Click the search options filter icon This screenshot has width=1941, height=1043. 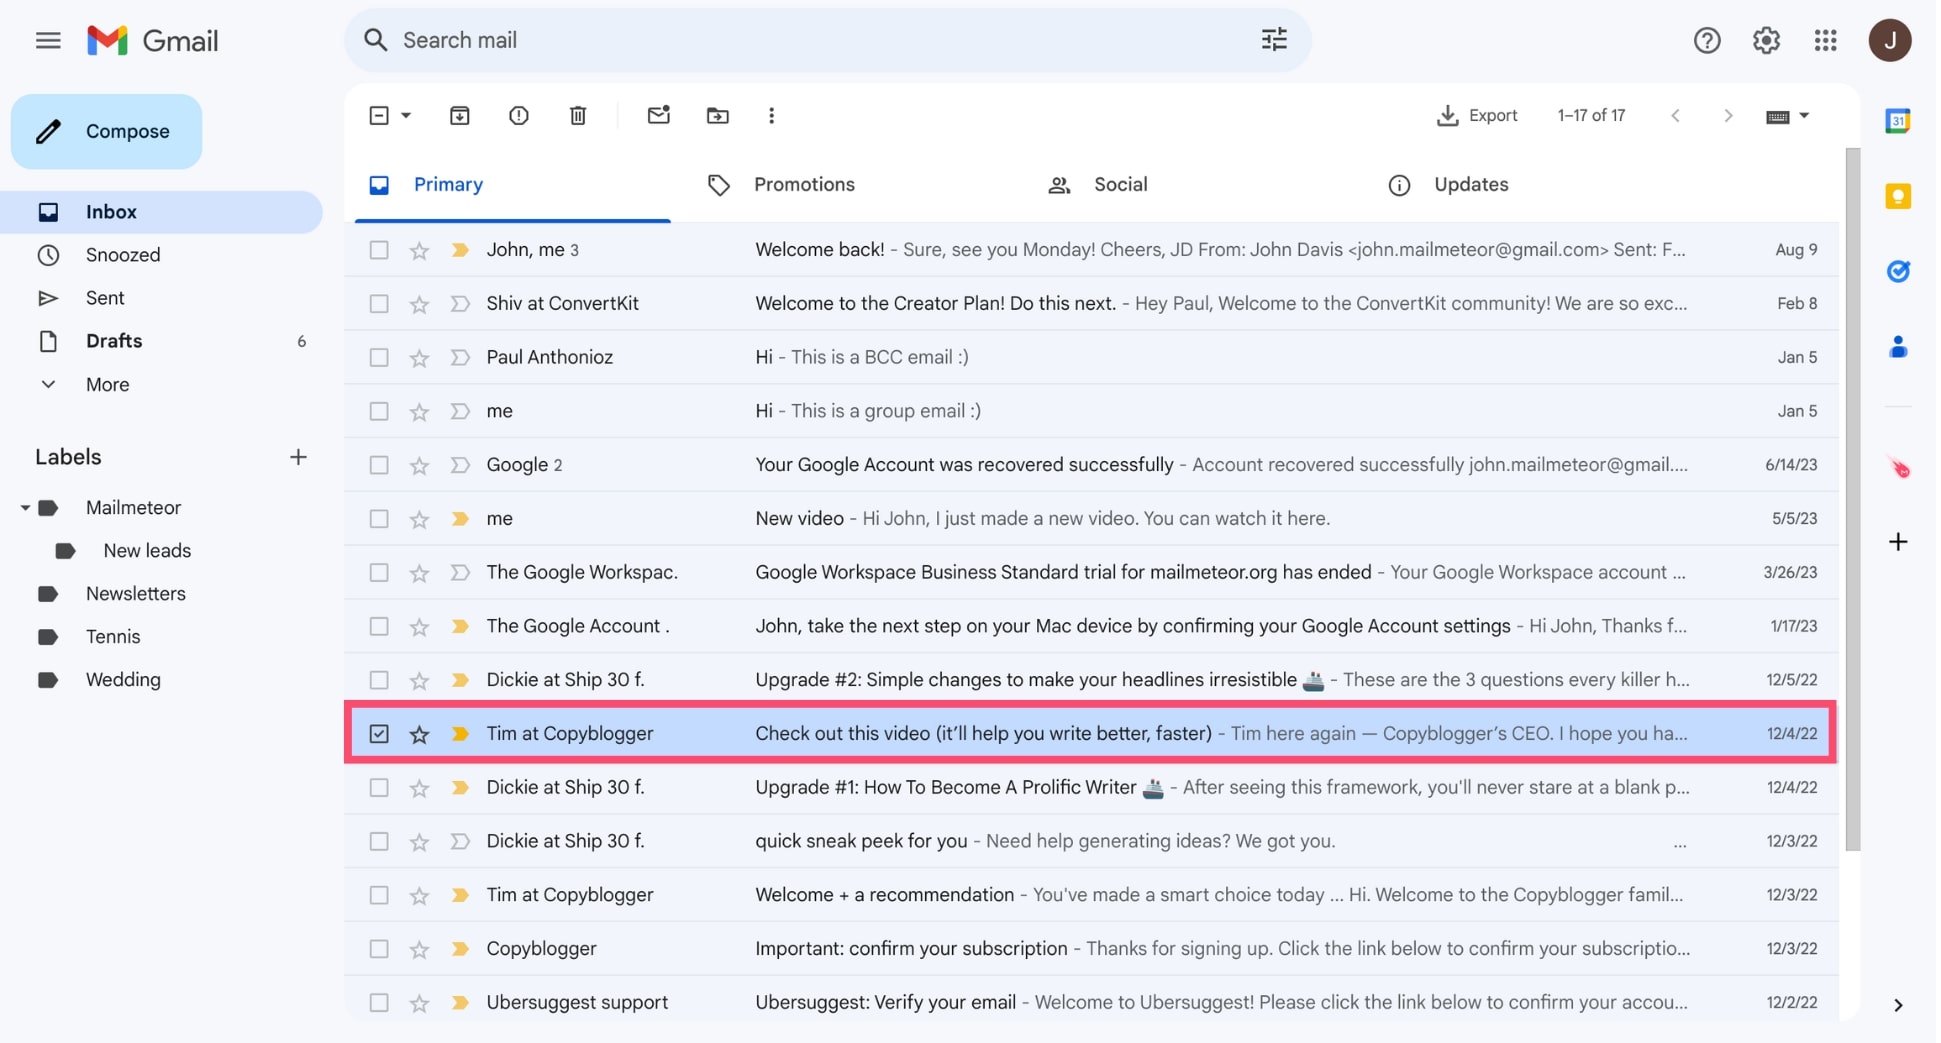[x=1275, y=40]
